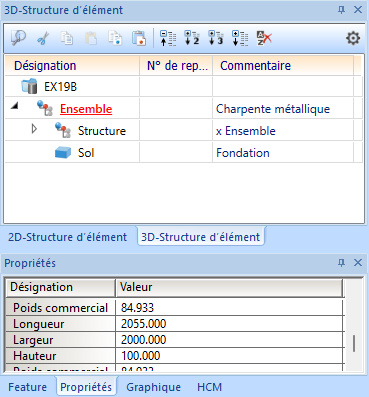The height and width of the screenshot is (397, 369).
Task: Expand structure to level 2 icon
Action: tap(192, 38)
